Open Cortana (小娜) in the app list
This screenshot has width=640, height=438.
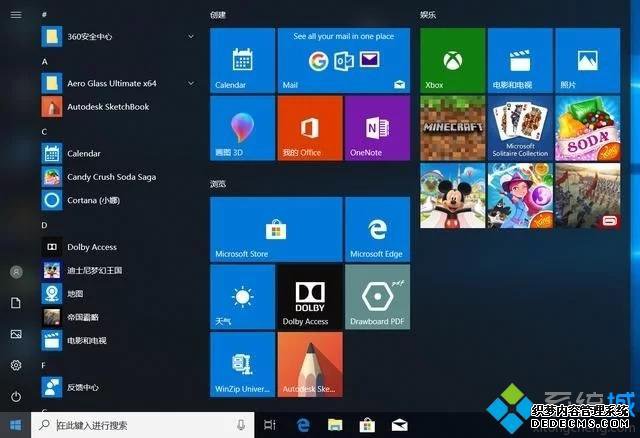(x=118, y=200)
